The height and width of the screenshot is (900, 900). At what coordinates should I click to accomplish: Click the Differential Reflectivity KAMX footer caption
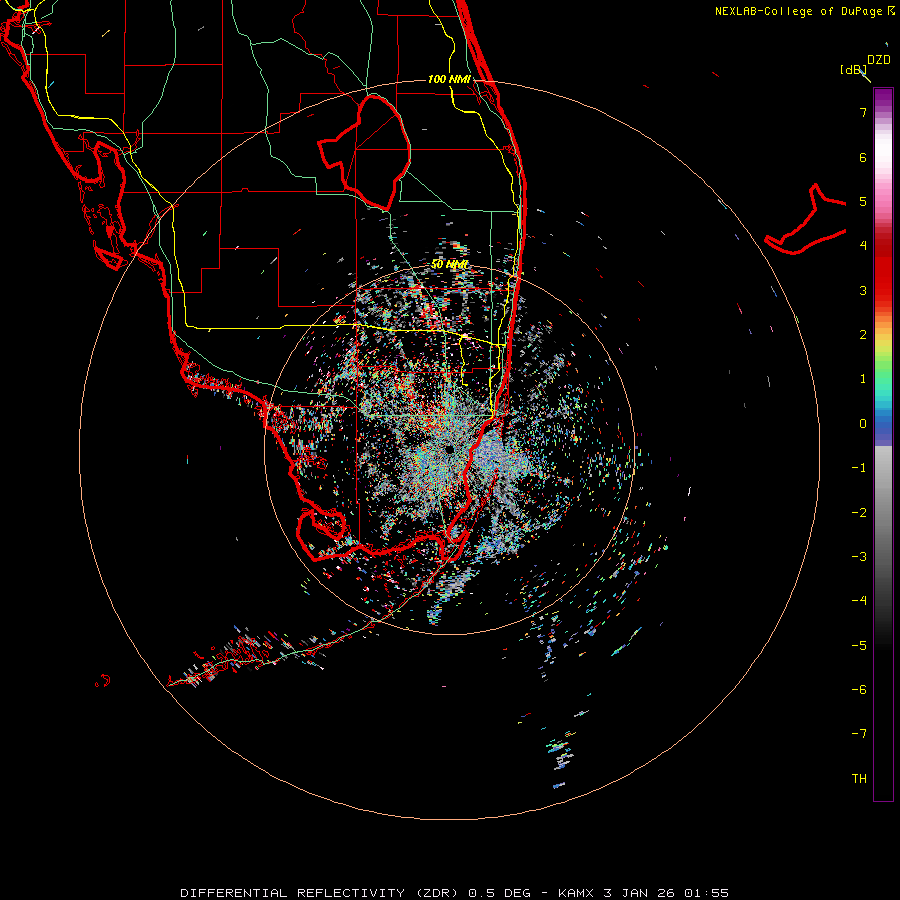pos(454,893)
